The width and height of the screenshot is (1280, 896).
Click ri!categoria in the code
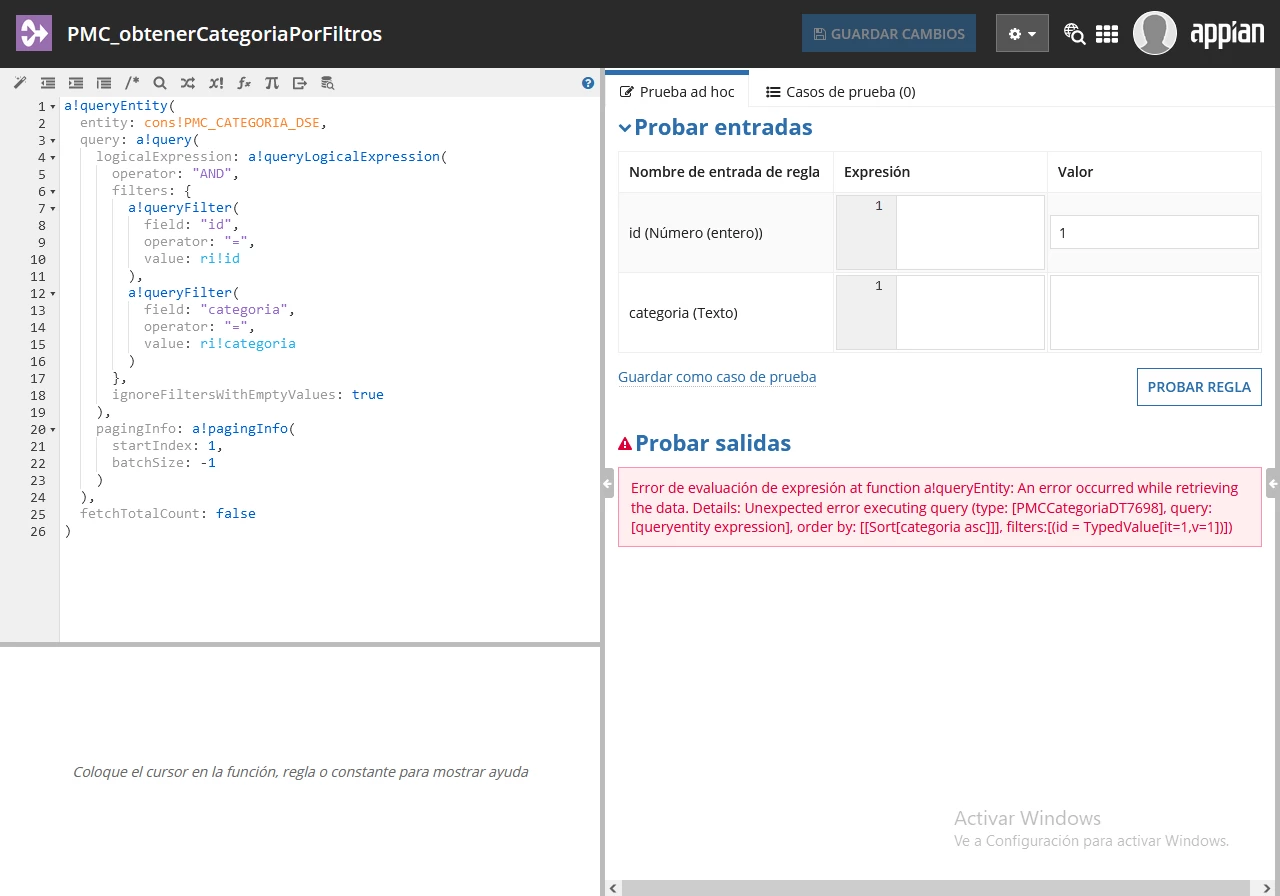point(248,344)
